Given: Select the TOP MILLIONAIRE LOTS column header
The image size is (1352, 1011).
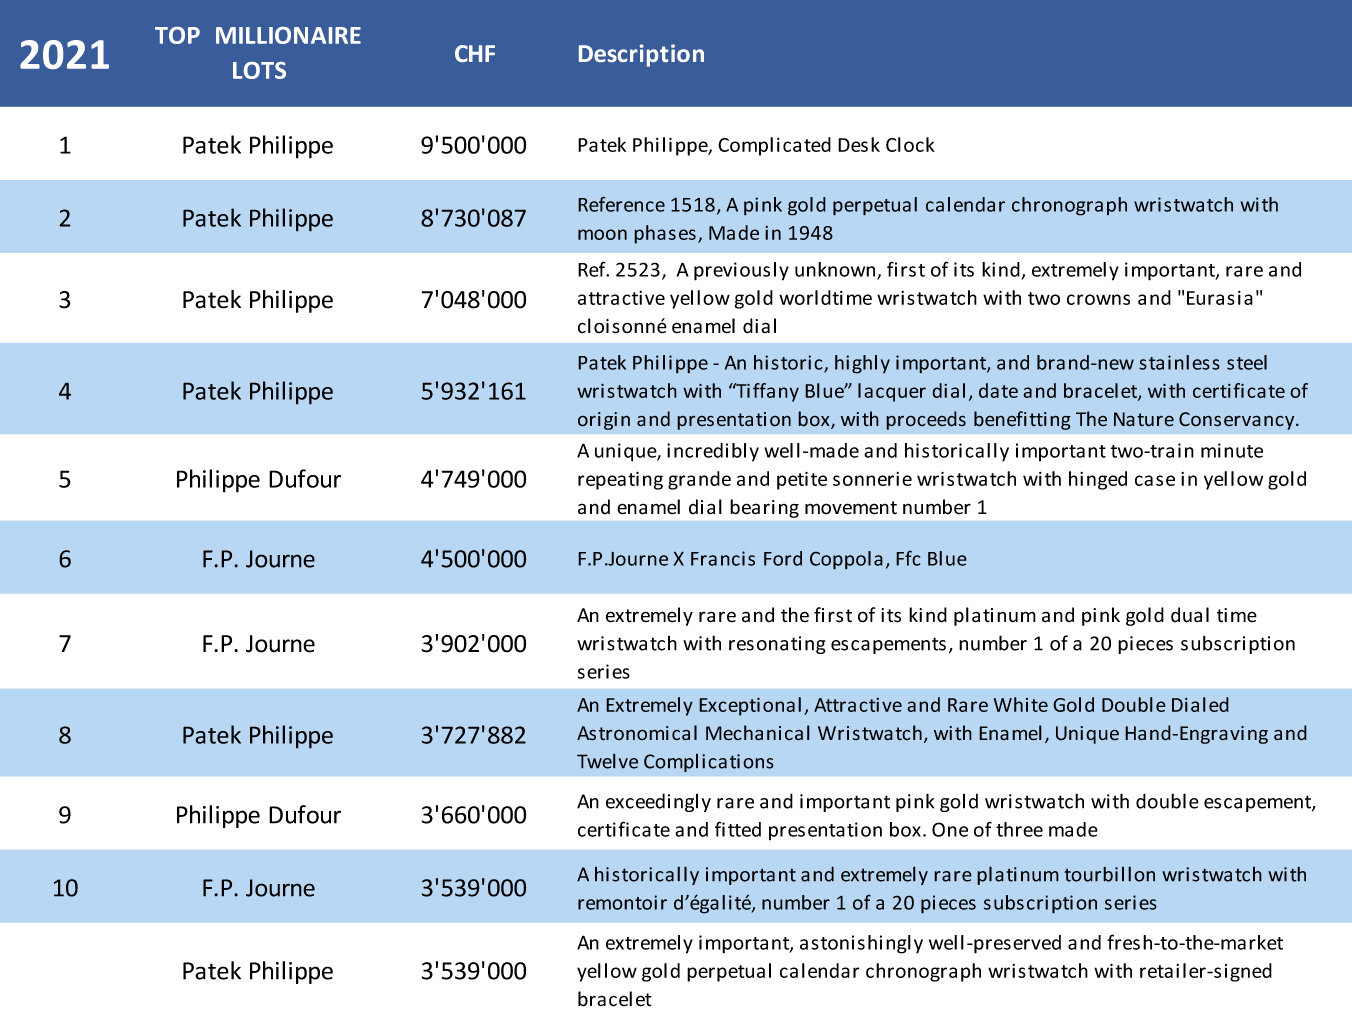Looking at the screenshot, I should (258, 53).
